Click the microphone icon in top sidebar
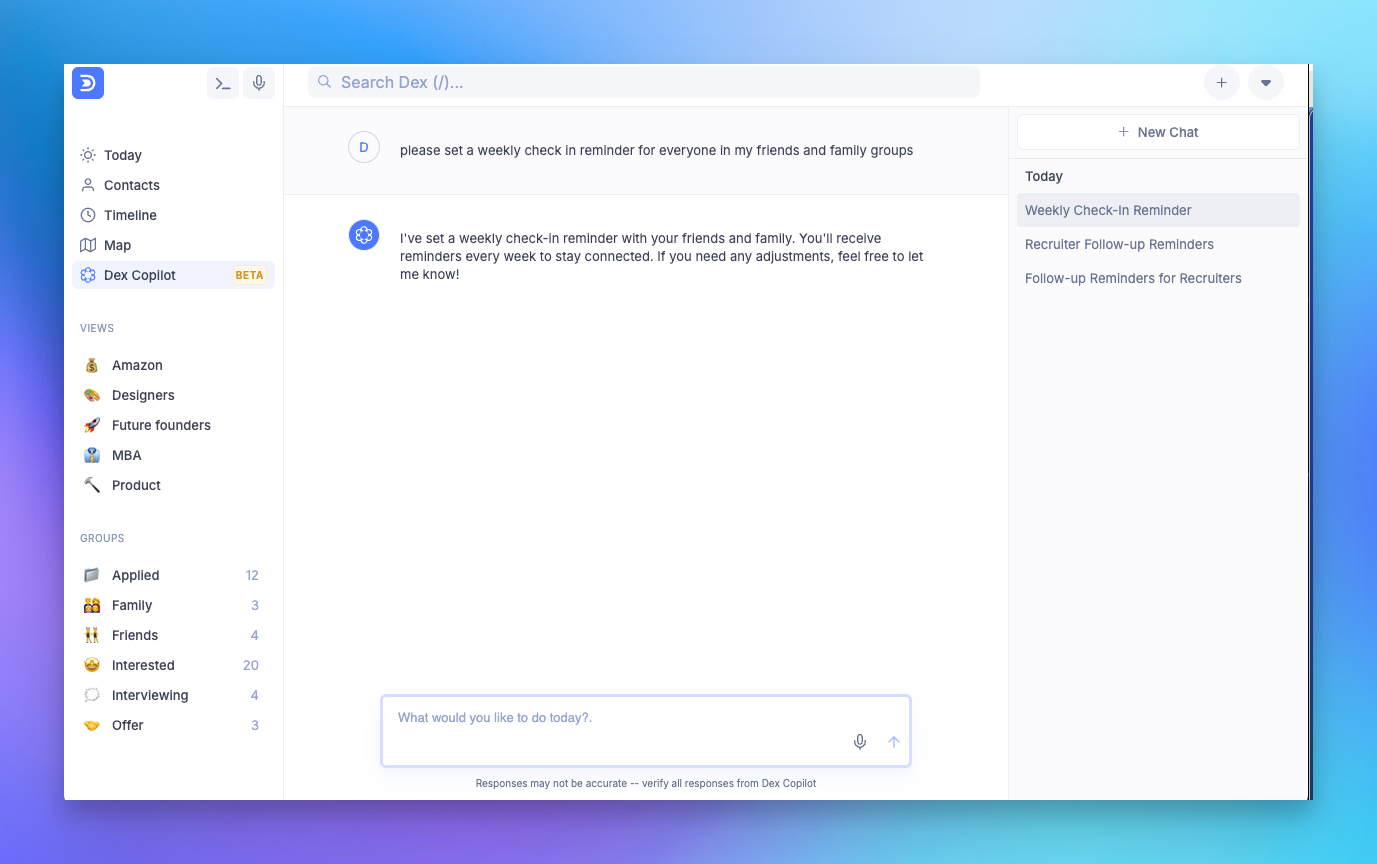This screenshot has height=864, width=1377. 259,83
